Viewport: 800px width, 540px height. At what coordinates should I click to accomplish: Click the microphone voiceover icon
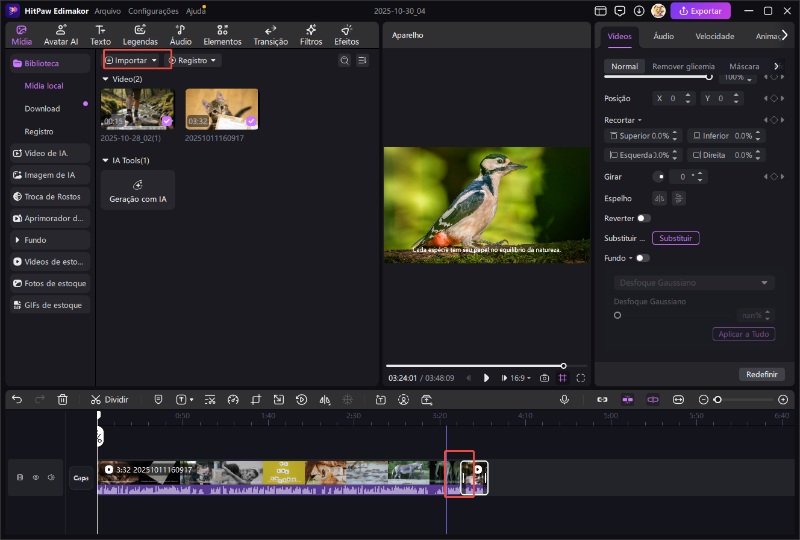565,399
